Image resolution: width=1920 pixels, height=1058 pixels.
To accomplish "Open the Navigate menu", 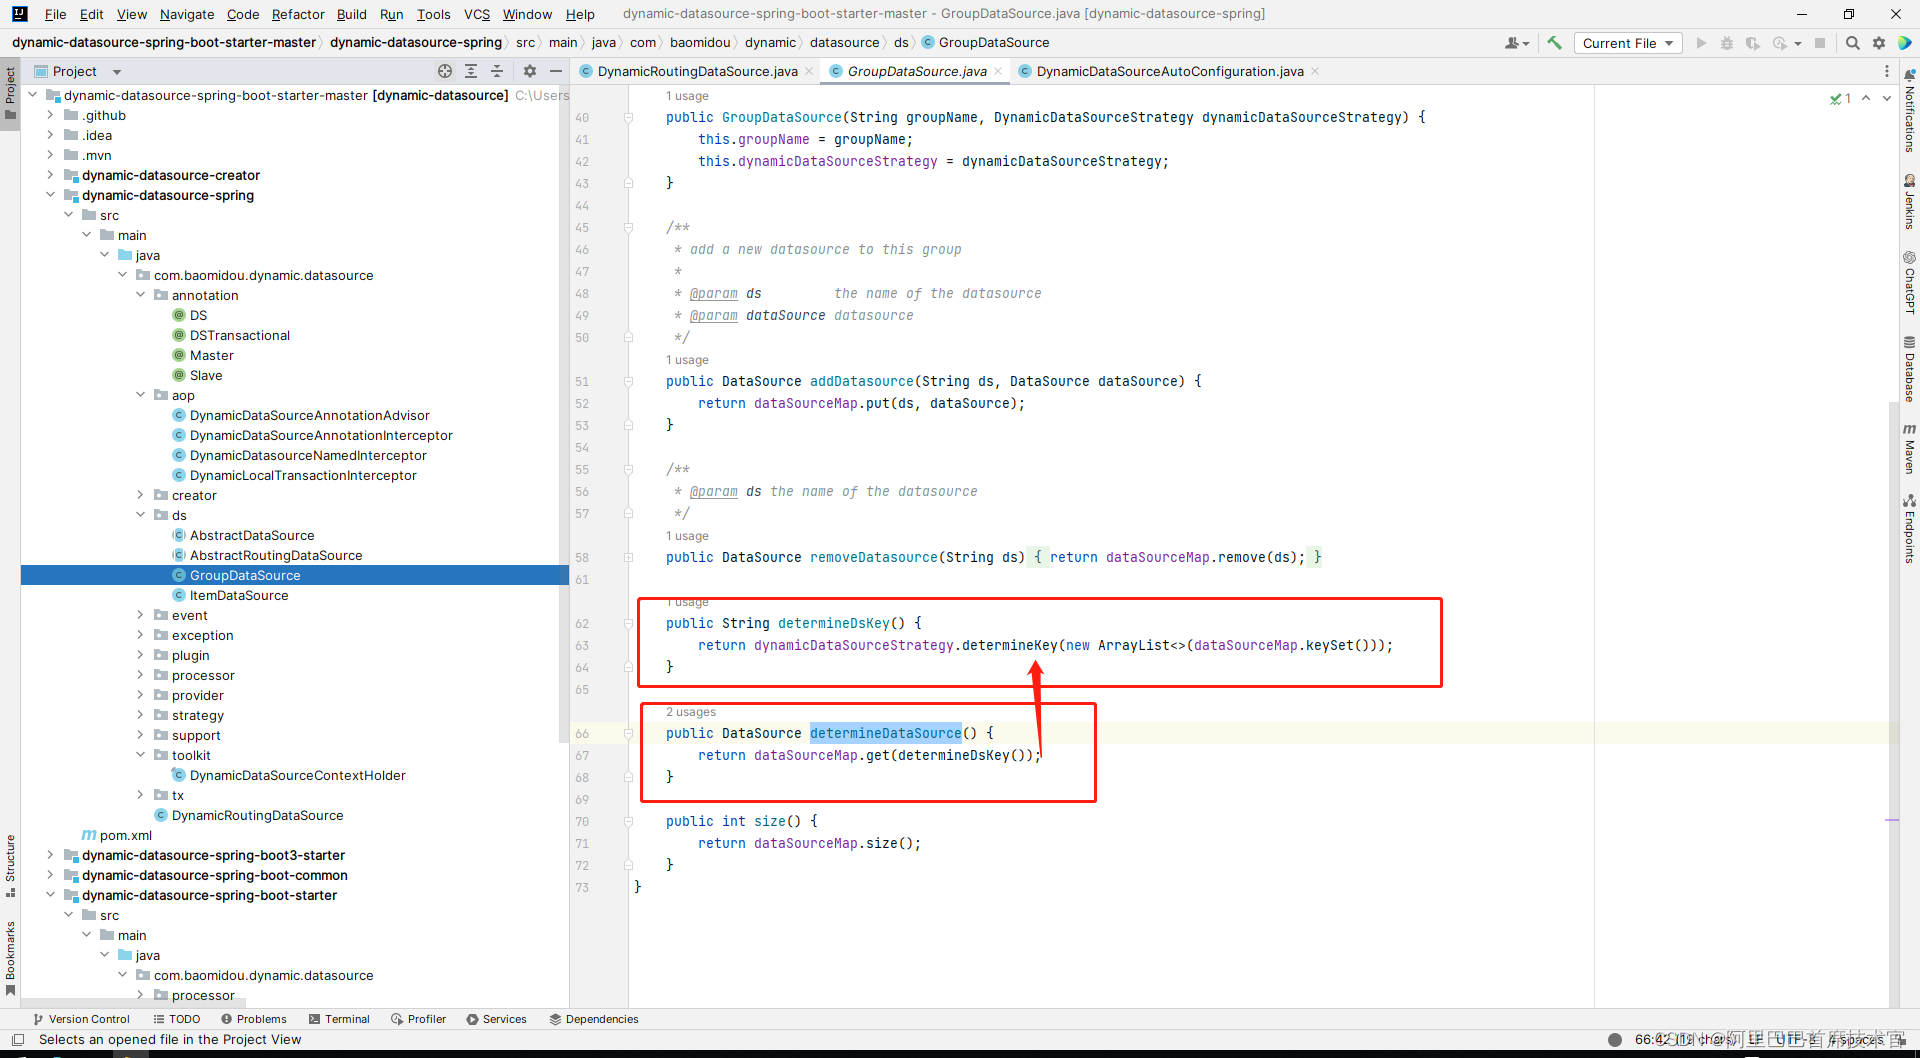I will [x=187, y=14].
